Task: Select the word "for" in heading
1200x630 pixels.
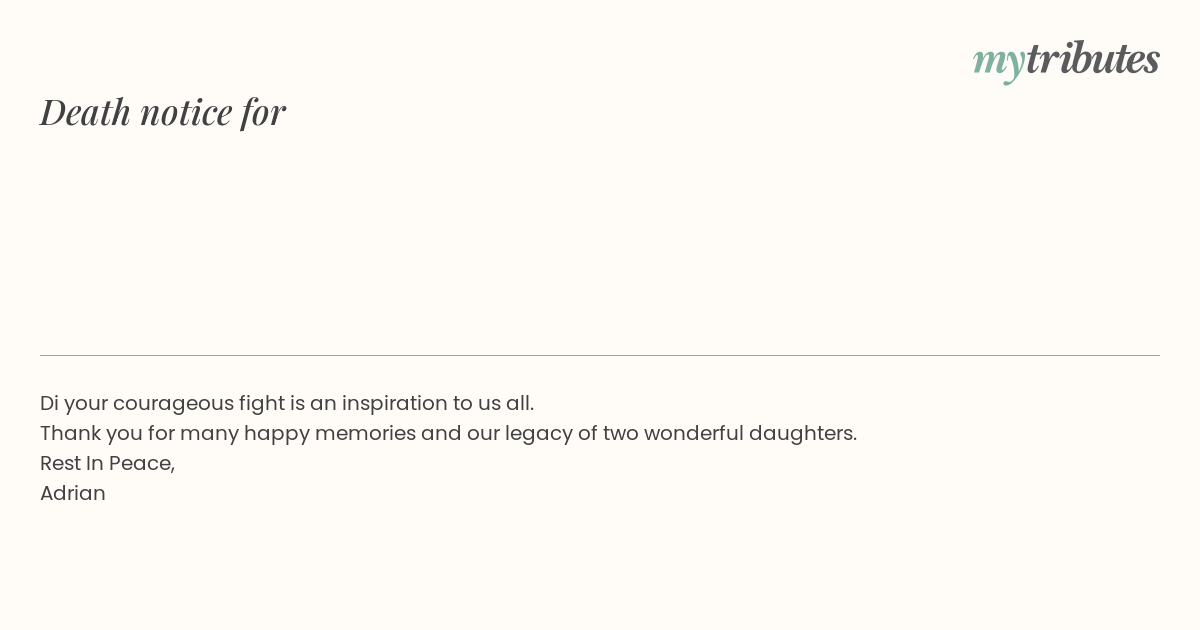Action: 263,111
